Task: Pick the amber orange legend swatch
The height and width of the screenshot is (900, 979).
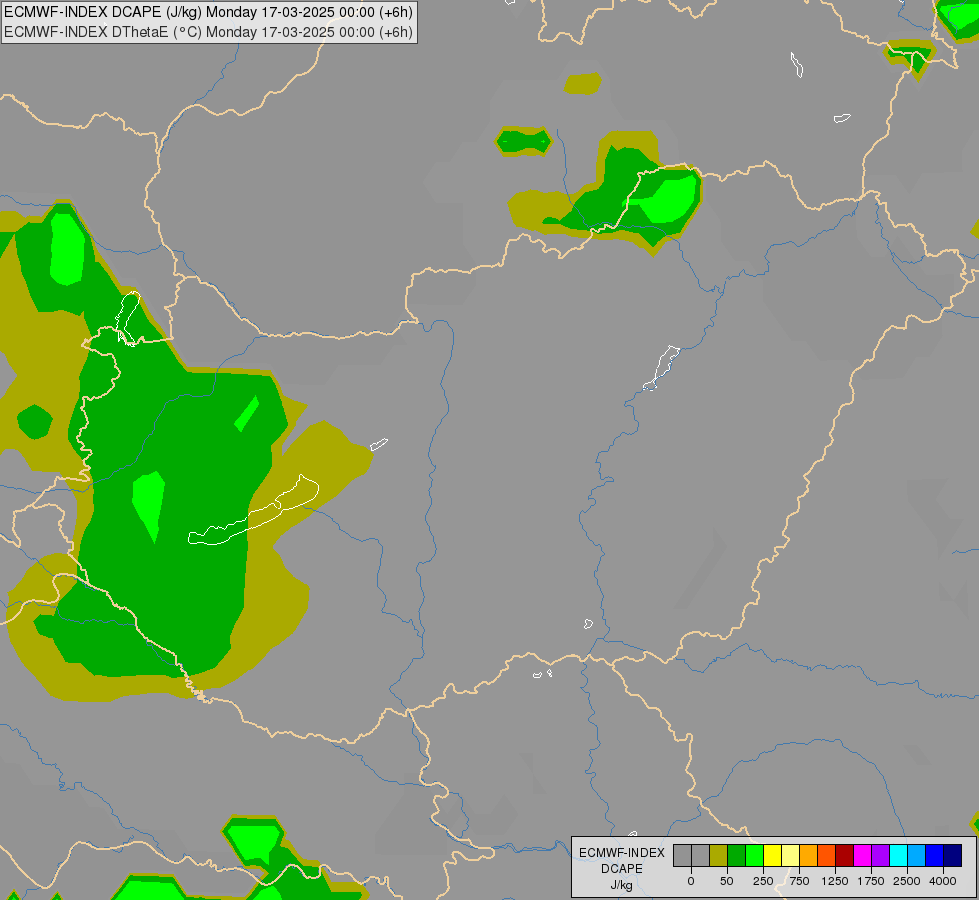Action: [x=809, y=856]
